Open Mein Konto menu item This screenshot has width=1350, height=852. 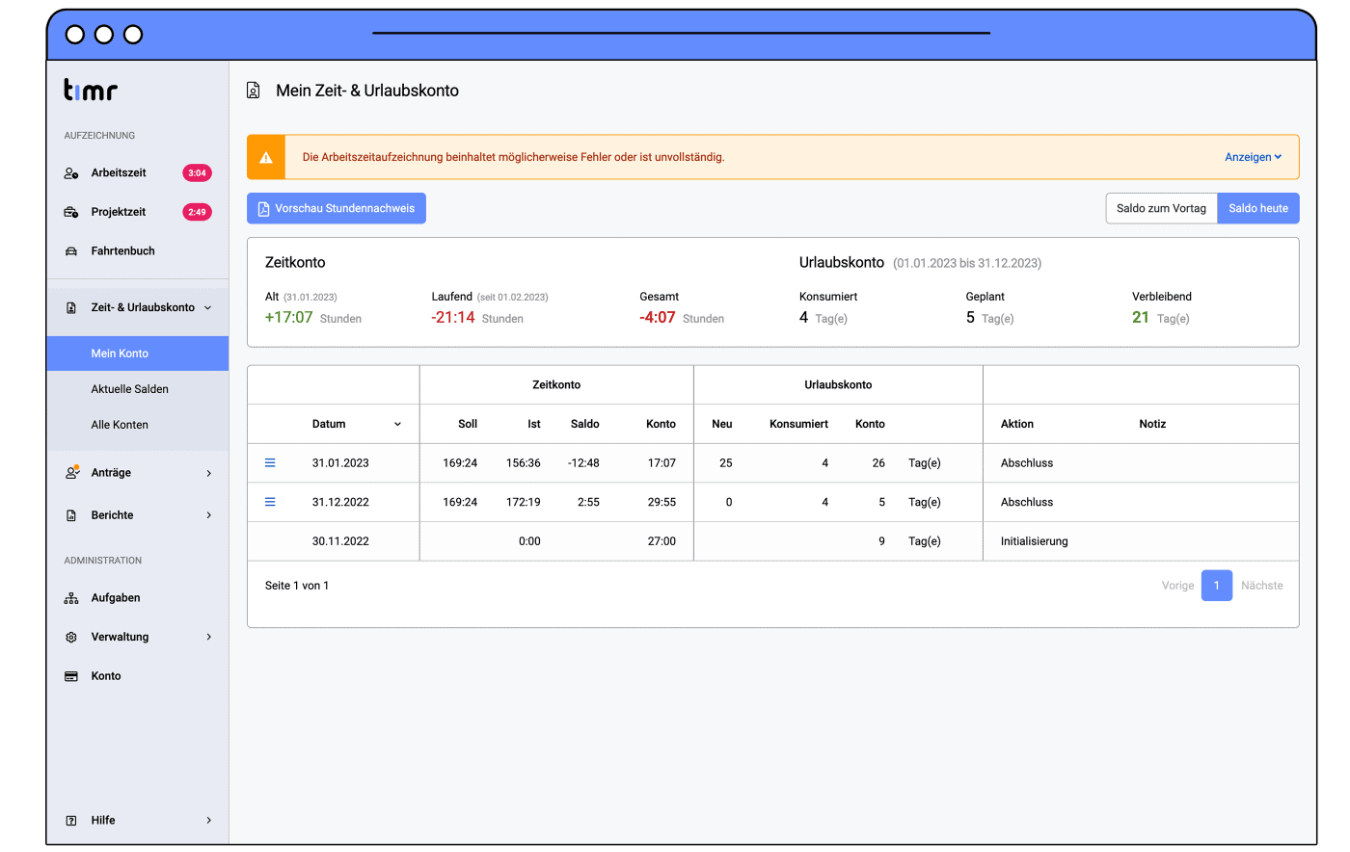tap(137, 354)
